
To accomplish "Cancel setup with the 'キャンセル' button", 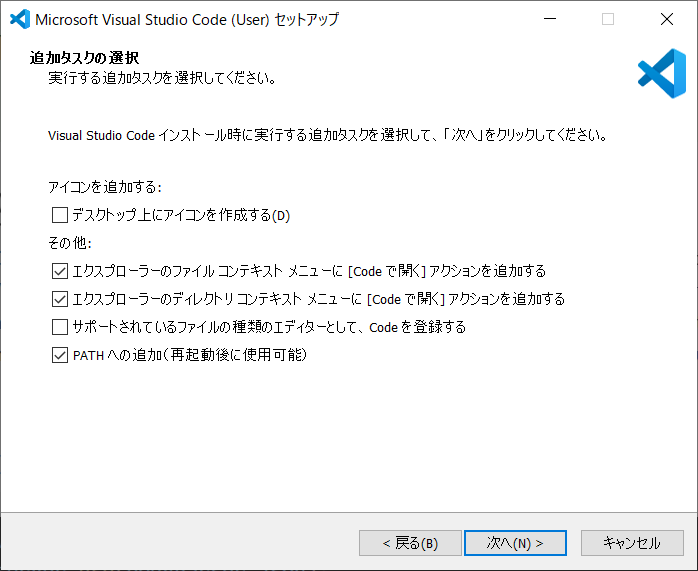I will [632, 543].
